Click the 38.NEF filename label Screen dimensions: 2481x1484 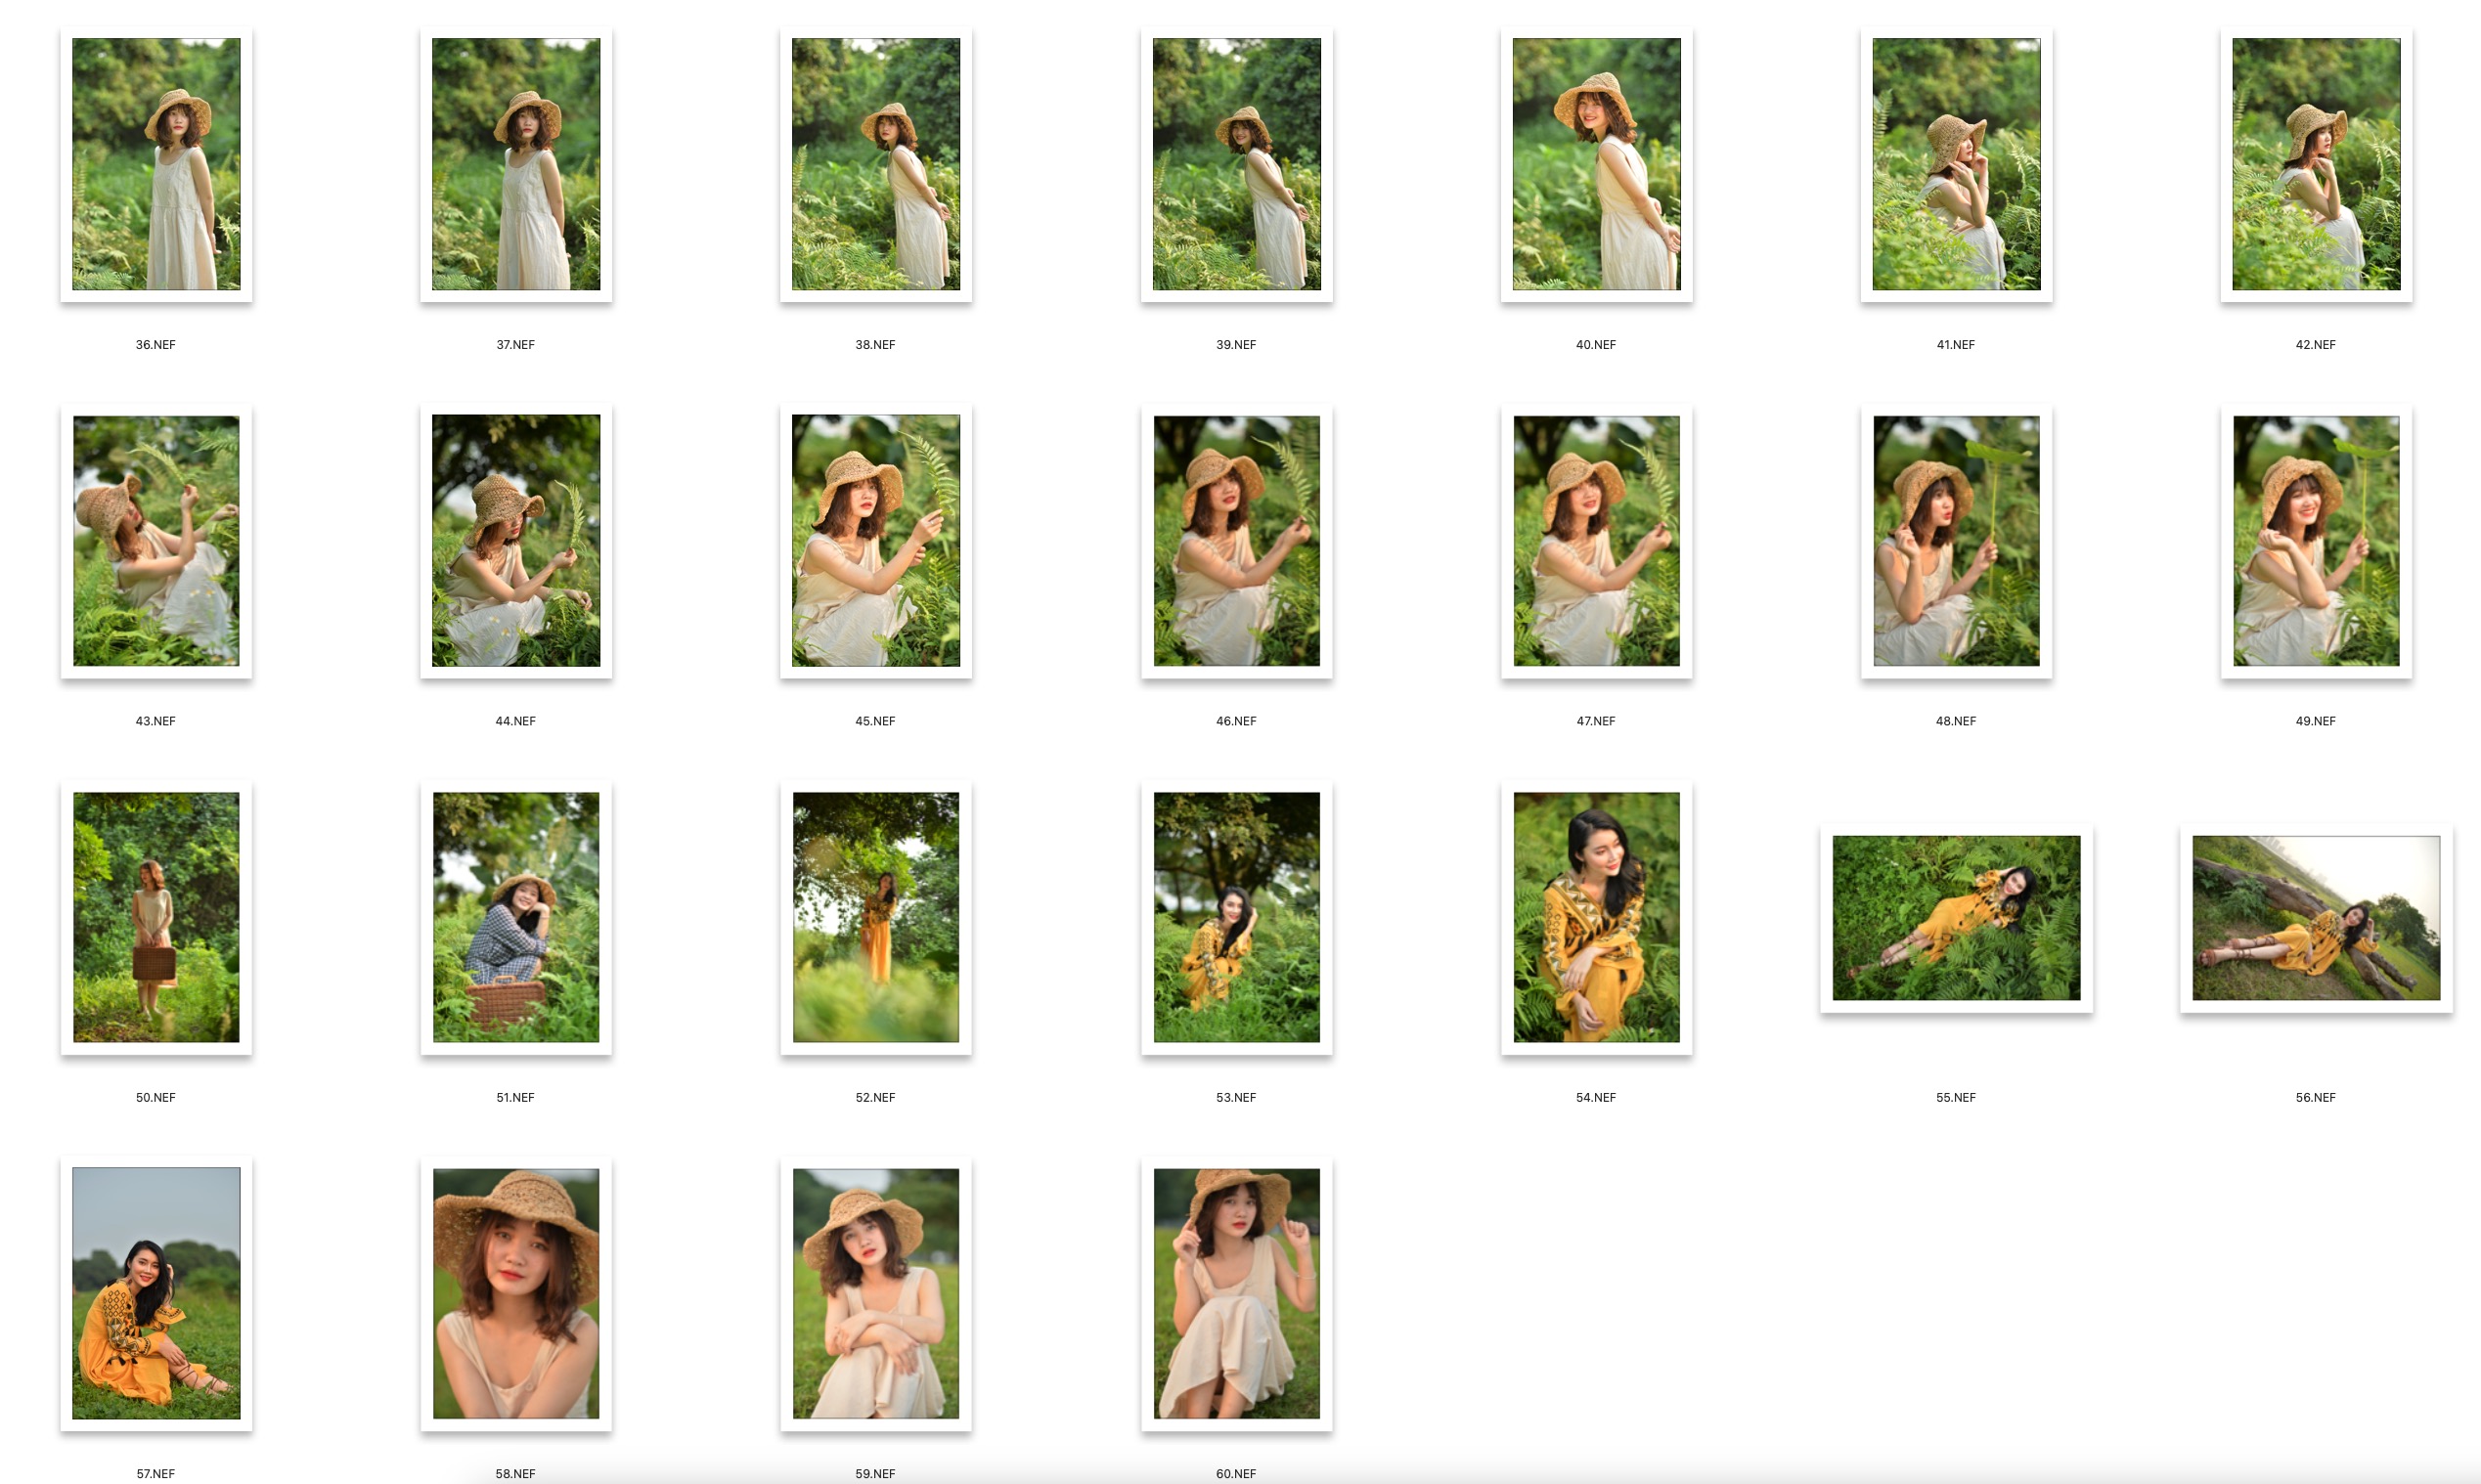pyautogui.click(x=875, y=344)
